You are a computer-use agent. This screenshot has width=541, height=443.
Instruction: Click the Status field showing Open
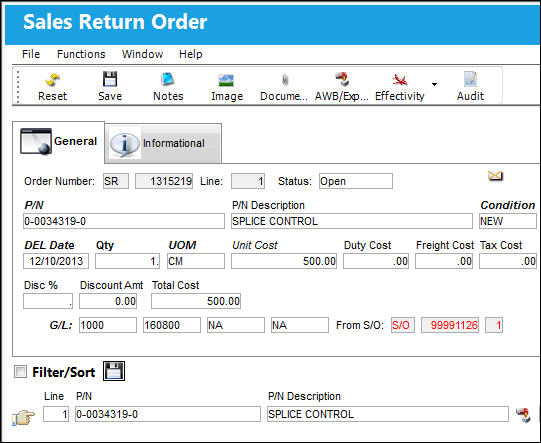click(x=356, y=181)
